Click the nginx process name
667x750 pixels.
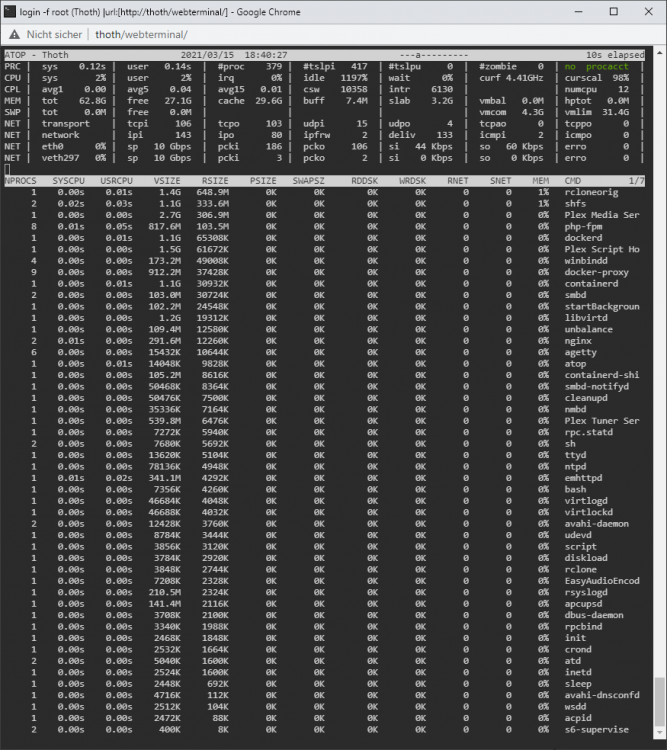point(578,341)
